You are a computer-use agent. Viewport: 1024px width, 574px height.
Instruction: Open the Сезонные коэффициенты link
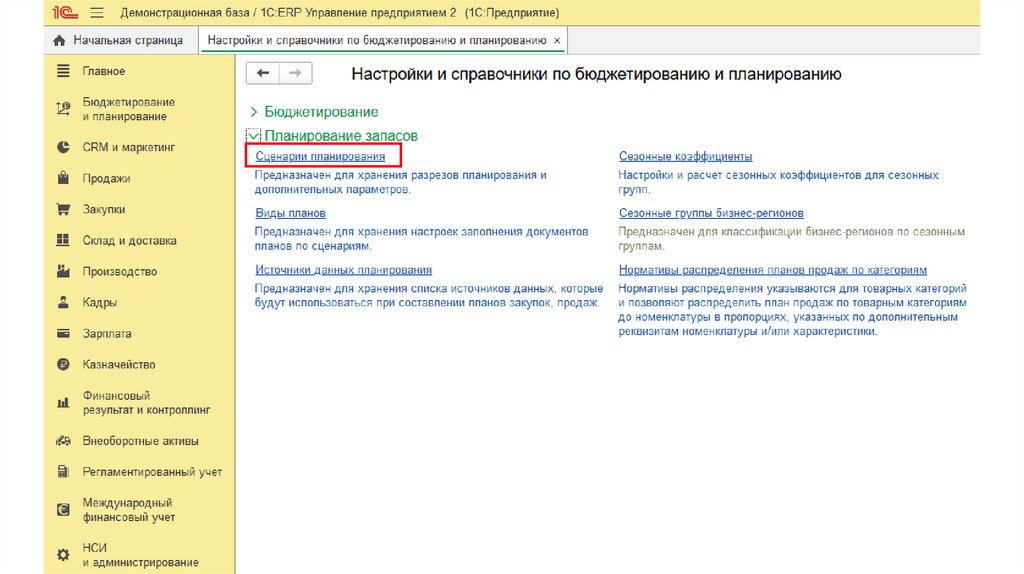[x=685, y=157]
